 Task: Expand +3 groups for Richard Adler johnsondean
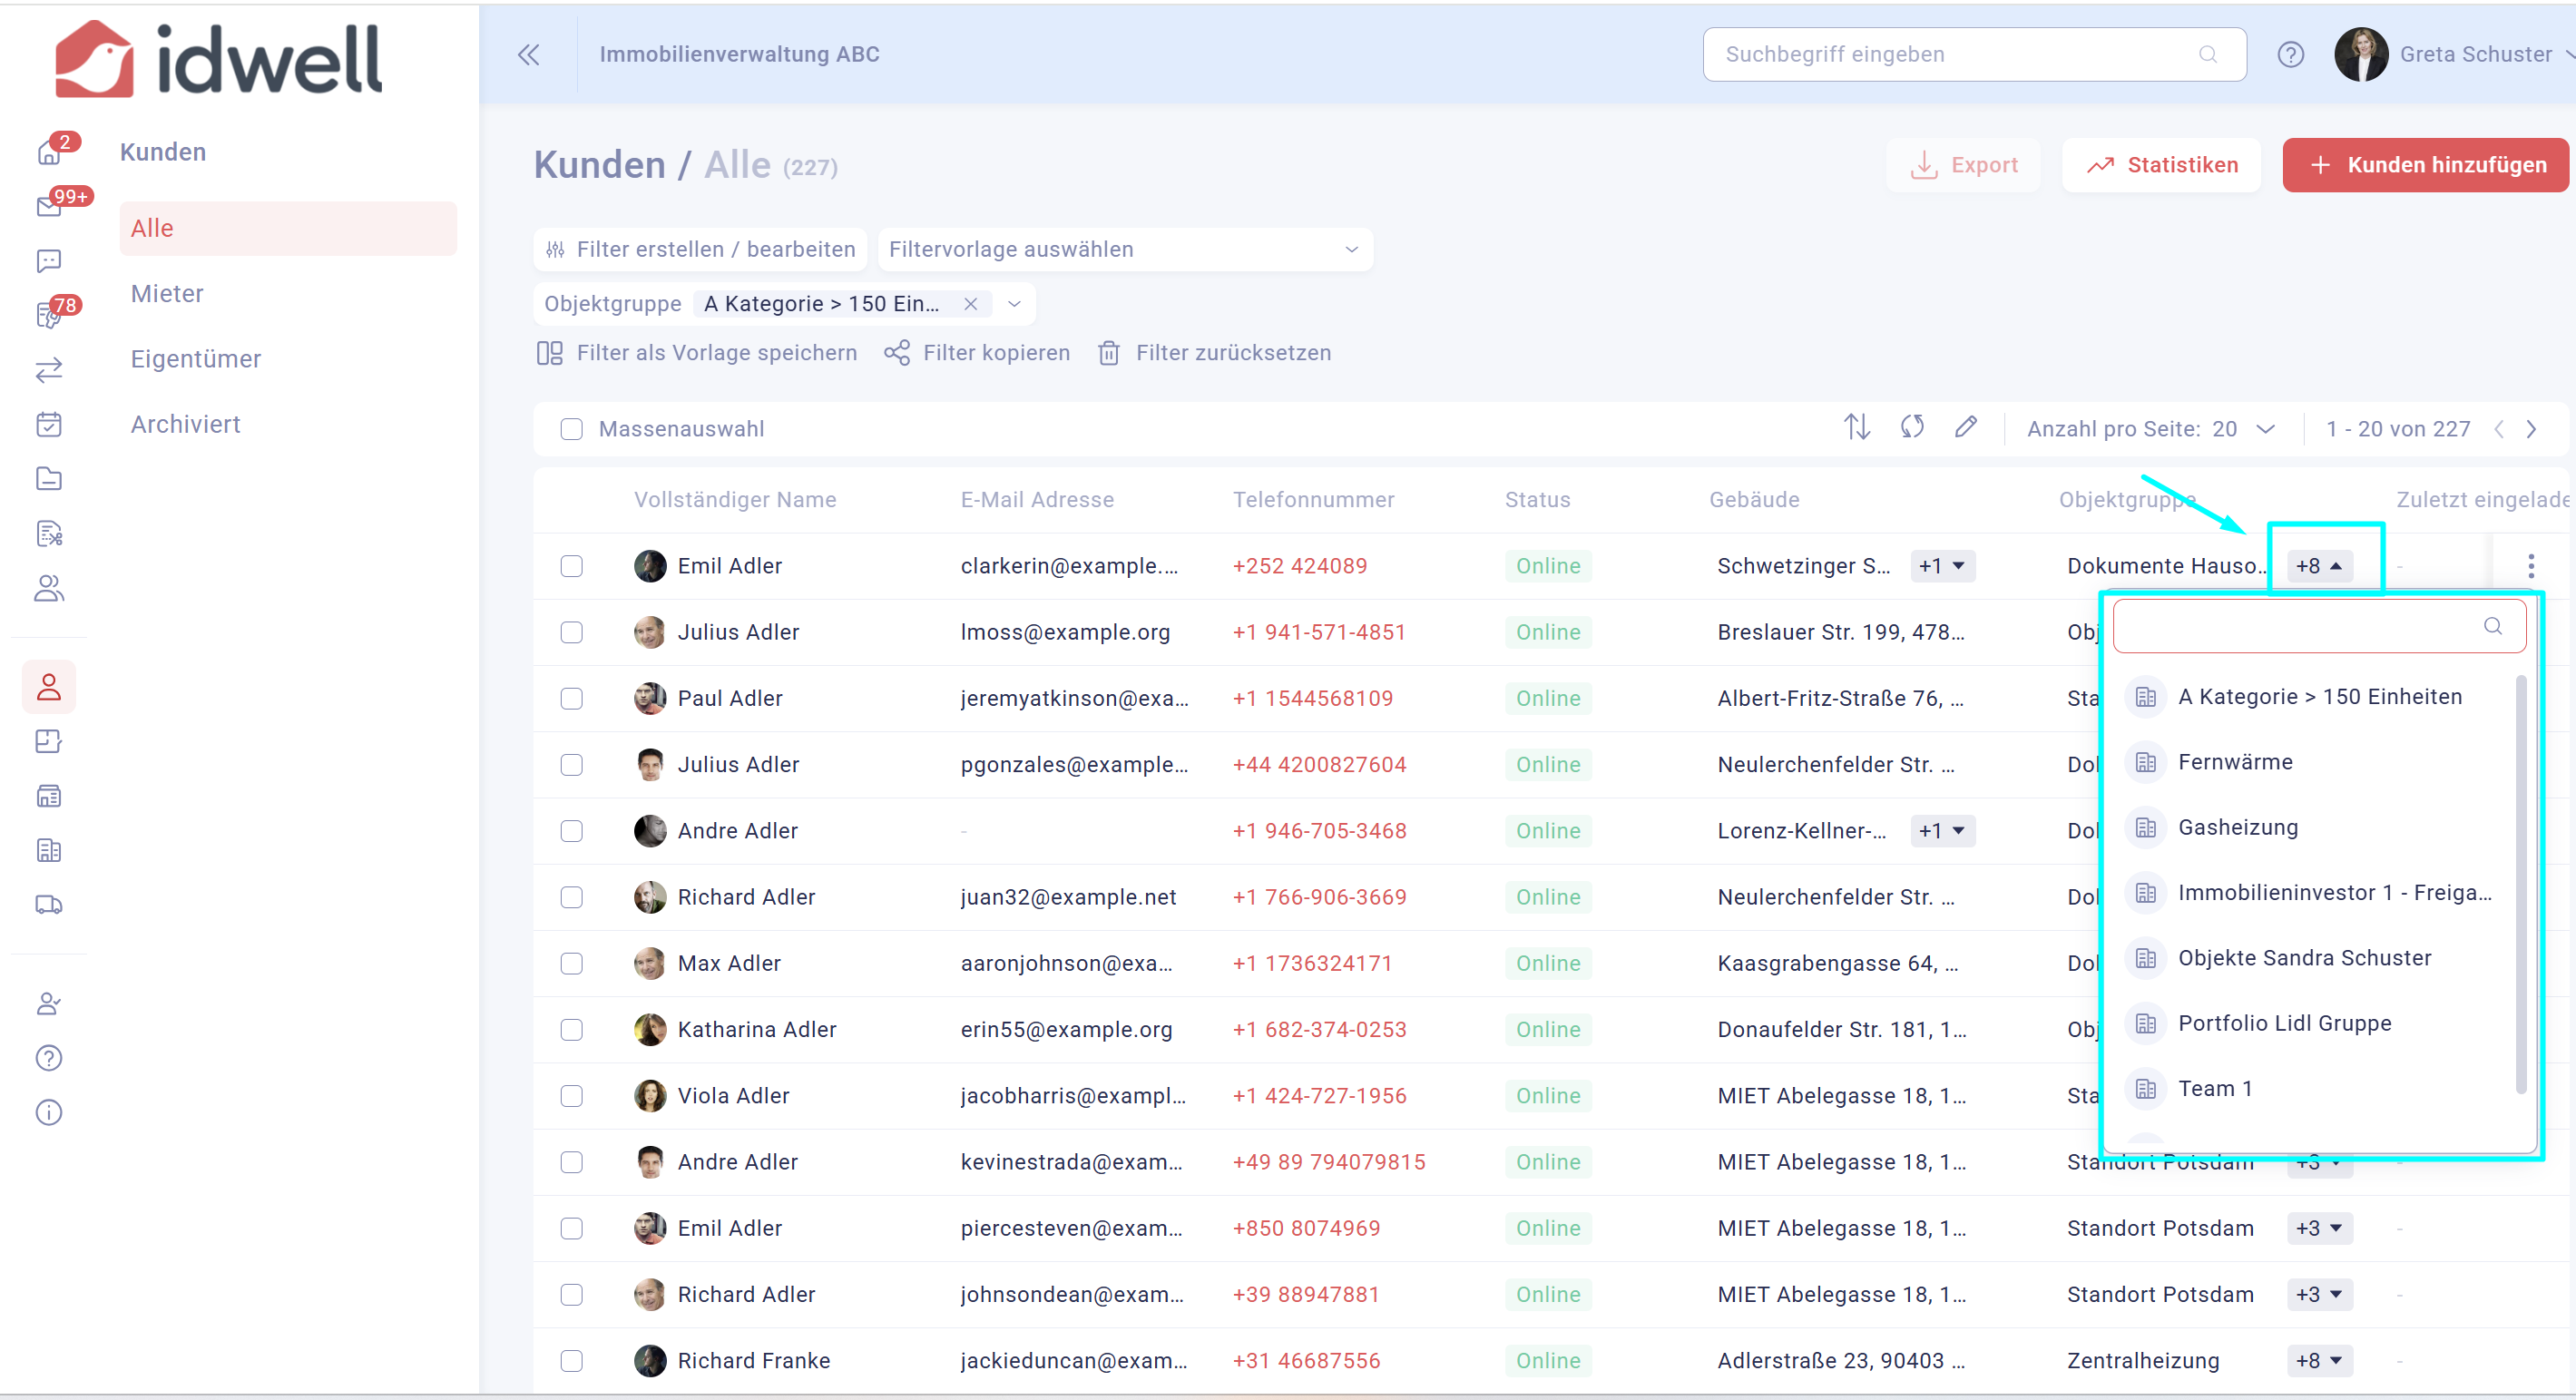2319,1294
